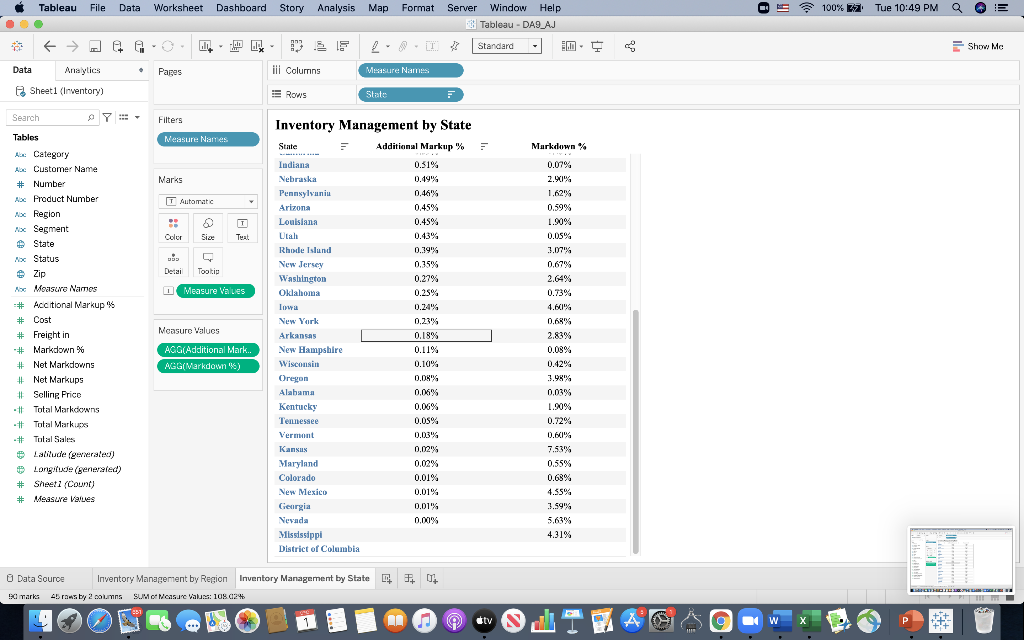Swap rows and columns in the toolbar

[297, 46]
